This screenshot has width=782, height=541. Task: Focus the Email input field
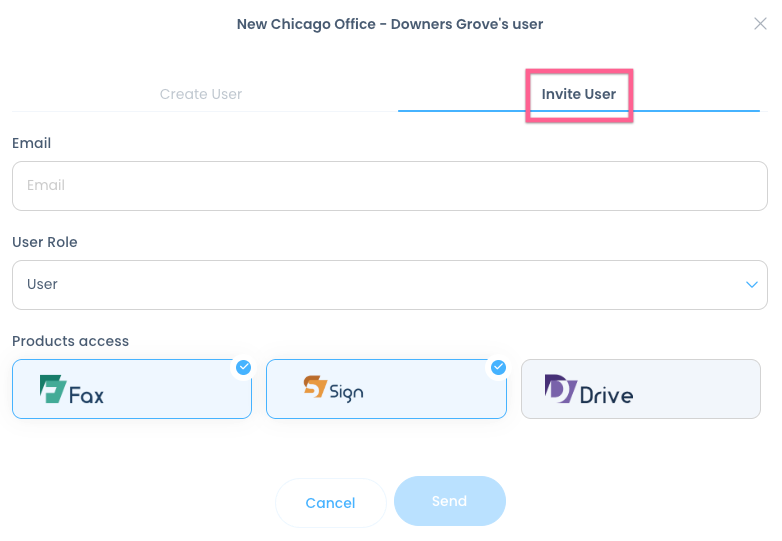click(x=389, y=186)
